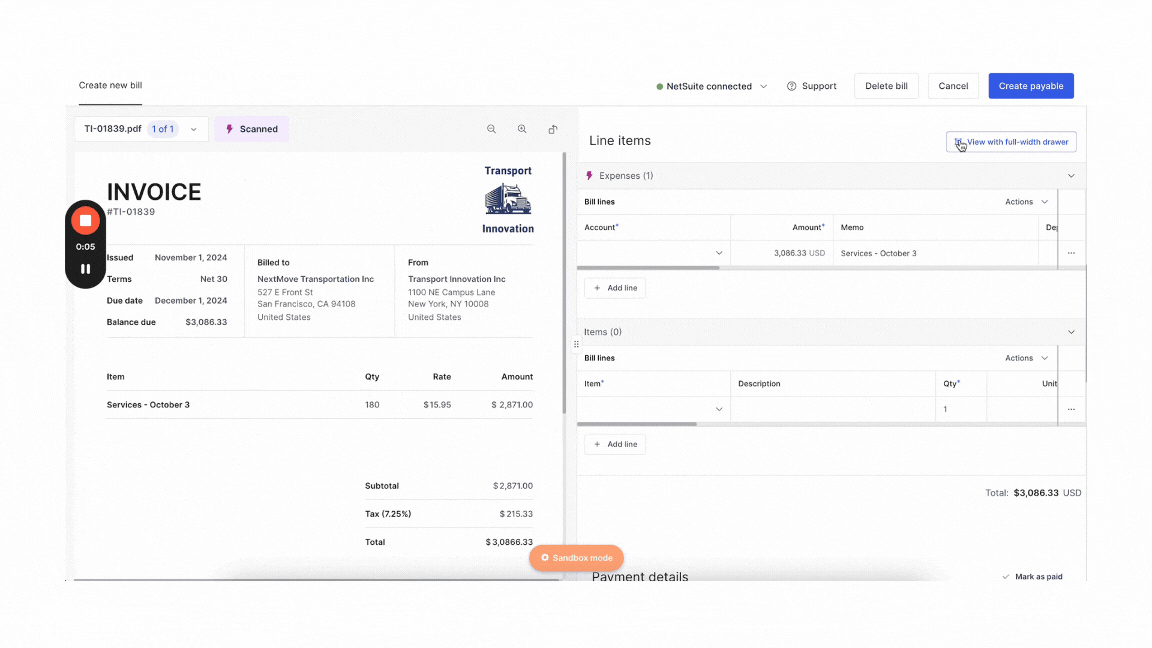Toggle the Mark as paid option

1032,577
